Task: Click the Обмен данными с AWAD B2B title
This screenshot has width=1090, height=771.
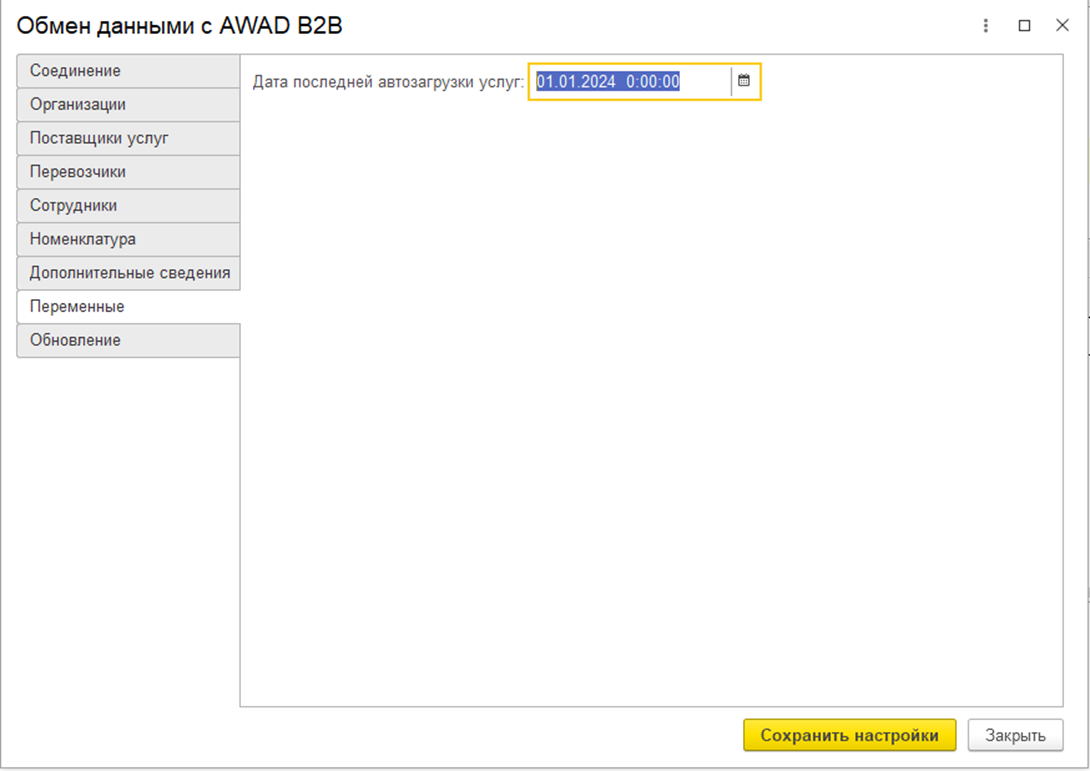Action: tap(179, 26)
